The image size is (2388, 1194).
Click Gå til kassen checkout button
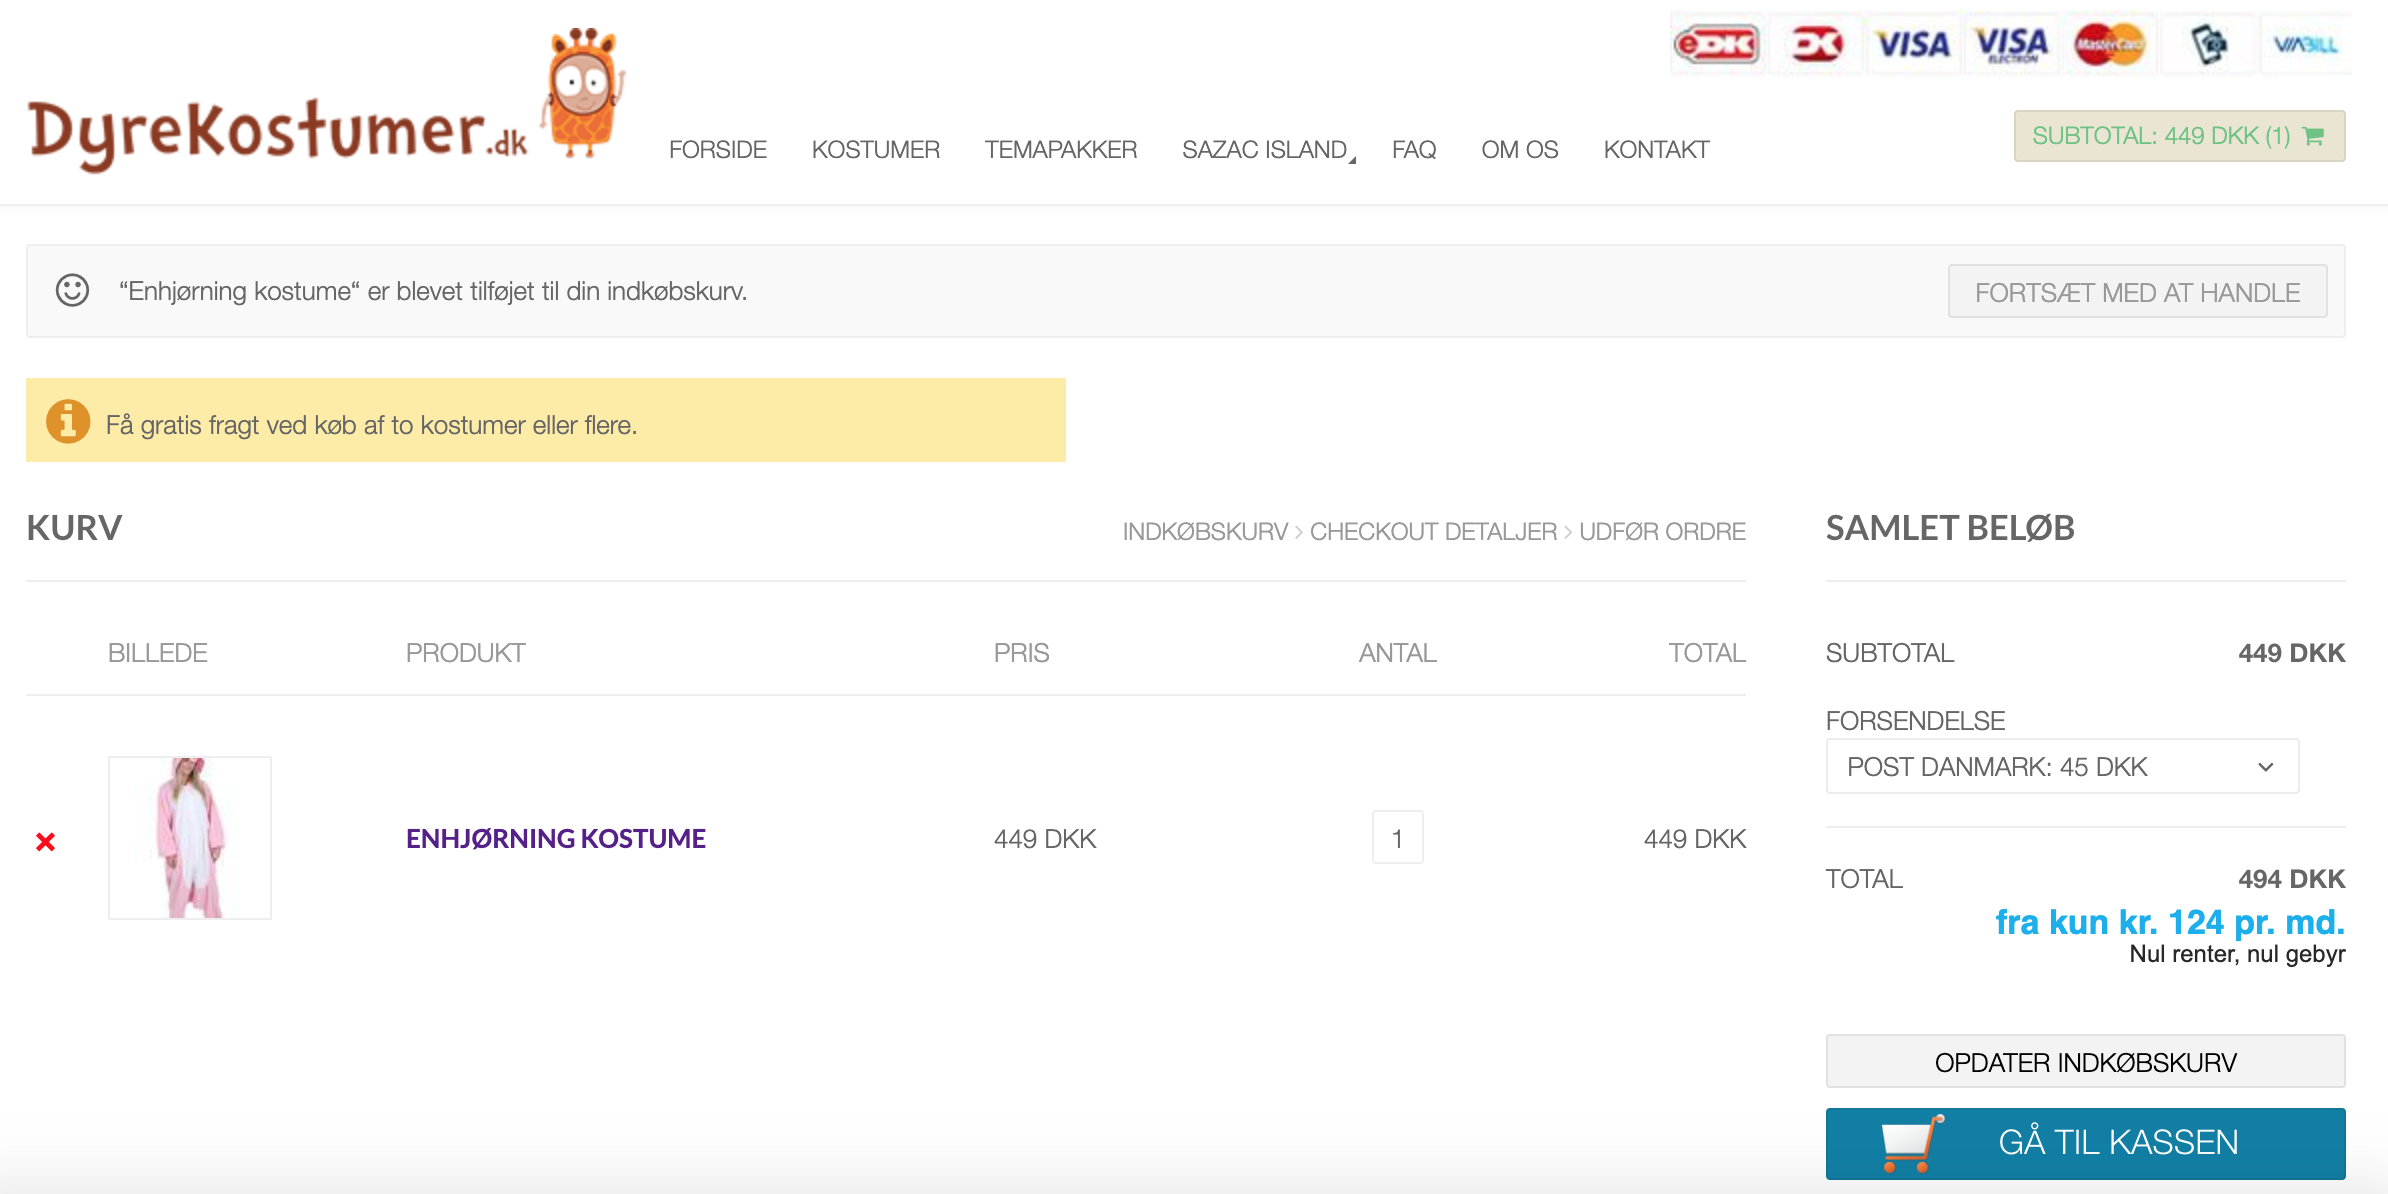click(2085, 1143)
